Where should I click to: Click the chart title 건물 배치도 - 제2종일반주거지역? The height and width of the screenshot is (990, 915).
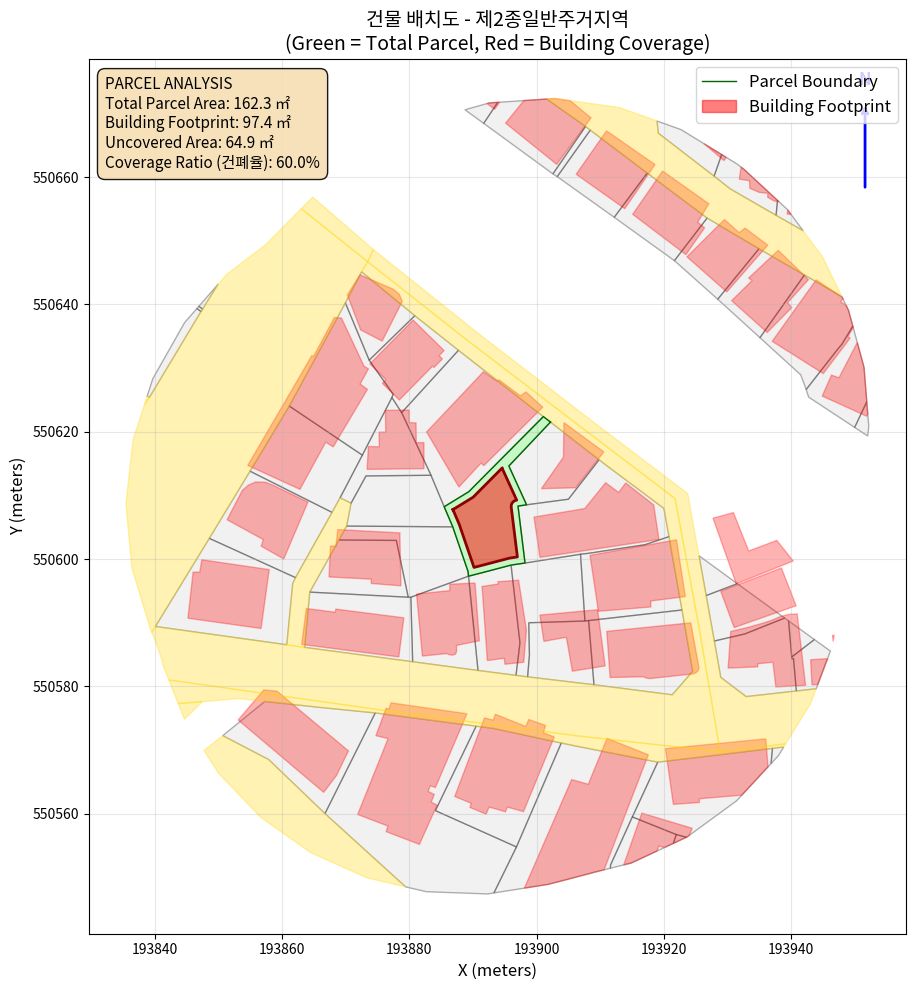click(x=497, y=18)
